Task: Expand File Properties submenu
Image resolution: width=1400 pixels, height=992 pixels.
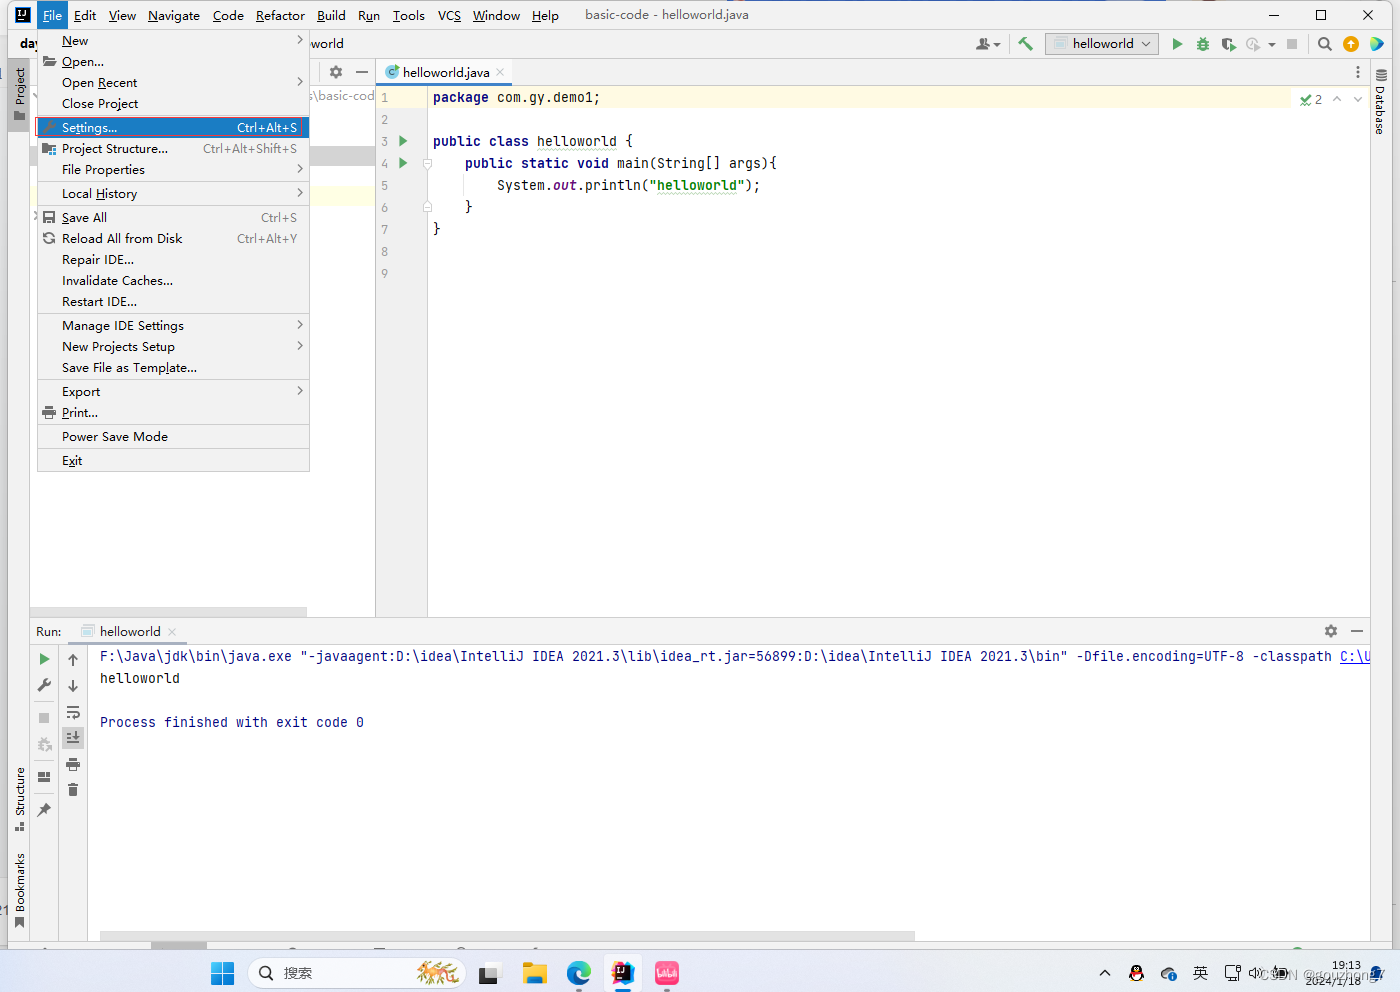Action: pyautogui.click(x=300, y=169)
